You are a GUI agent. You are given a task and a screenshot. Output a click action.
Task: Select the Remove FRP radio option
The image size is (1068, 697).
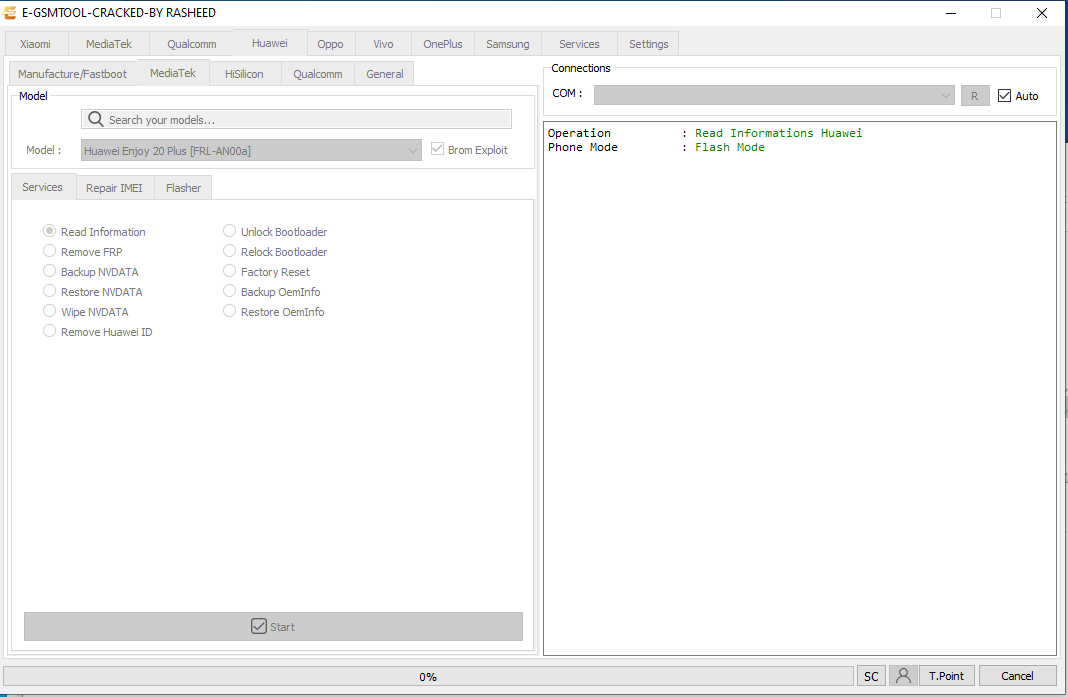coord(50,252)
